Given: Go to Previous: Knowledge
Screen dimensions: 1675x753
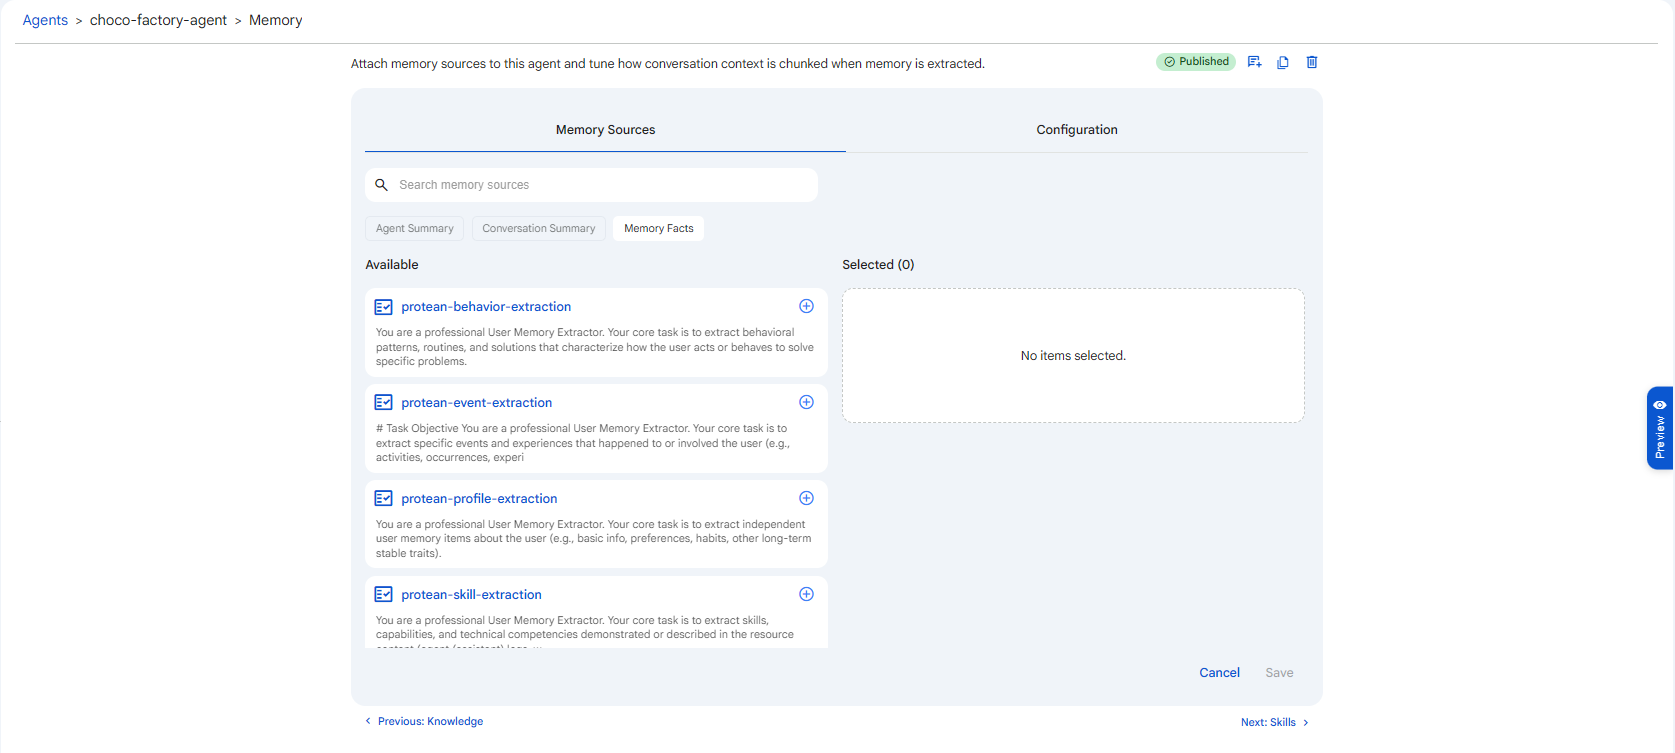Looking at the screenshot, I should [424, 721].
